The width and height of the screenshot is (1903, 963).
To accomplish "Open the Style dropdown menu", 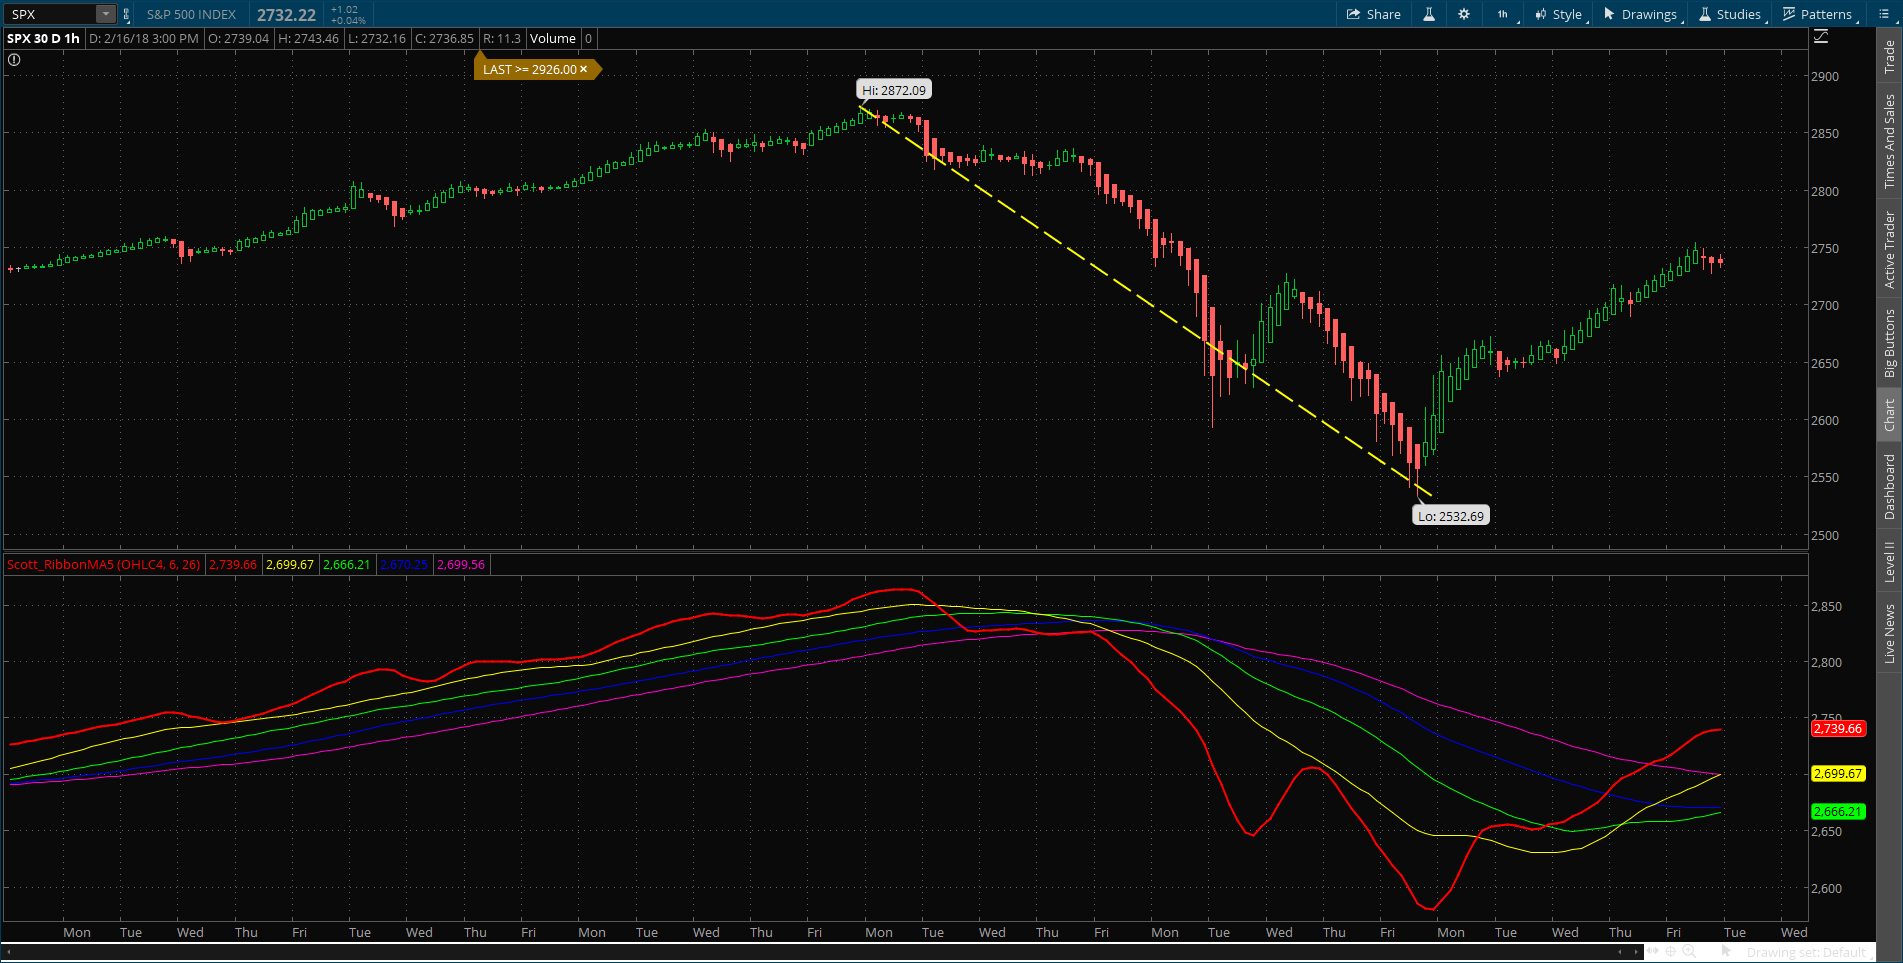I will click(1559, 14).
